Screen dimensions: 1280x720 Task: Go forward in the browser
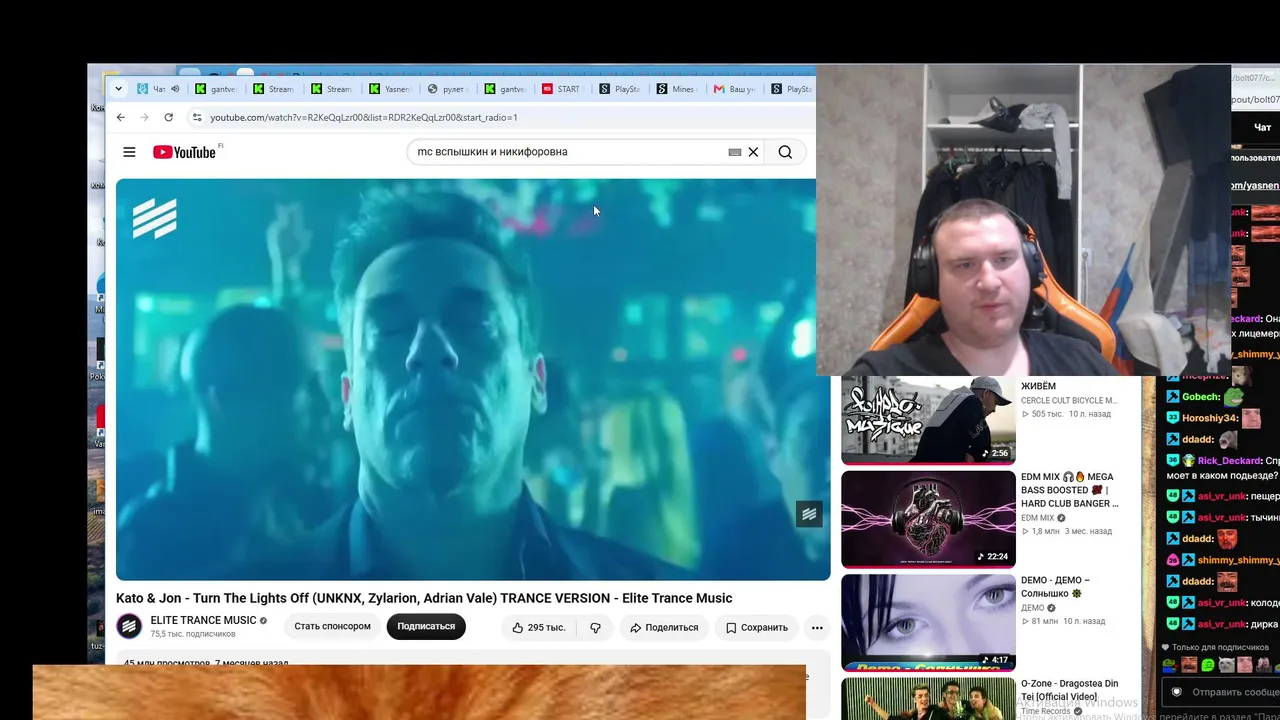pos(145,117)
